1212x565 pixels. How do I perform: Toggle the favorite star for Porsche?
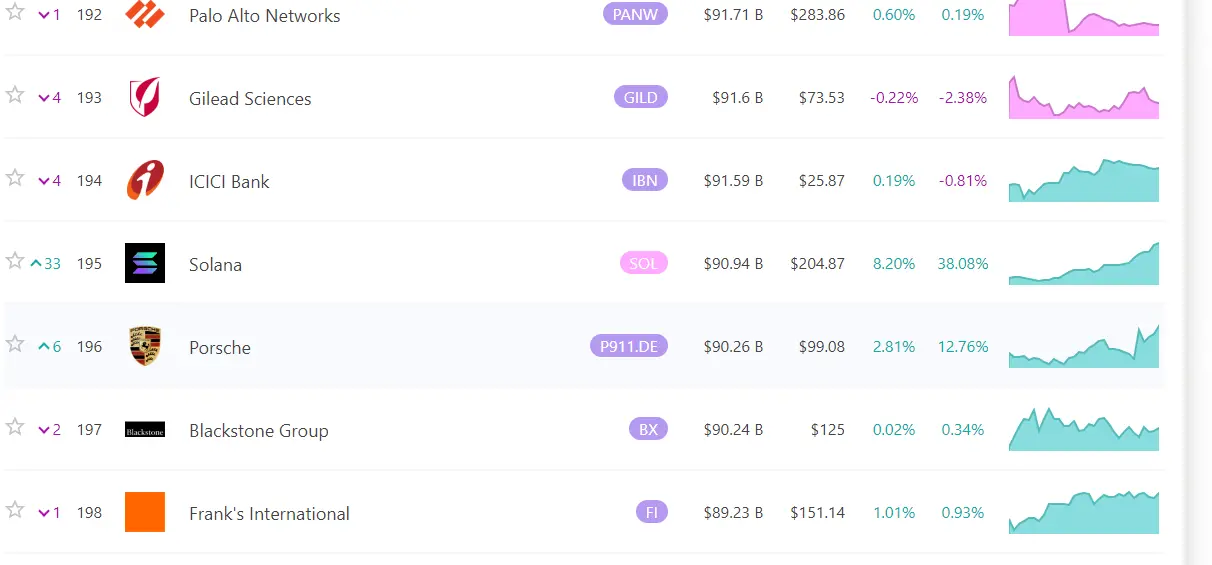[x=15, y=344]
